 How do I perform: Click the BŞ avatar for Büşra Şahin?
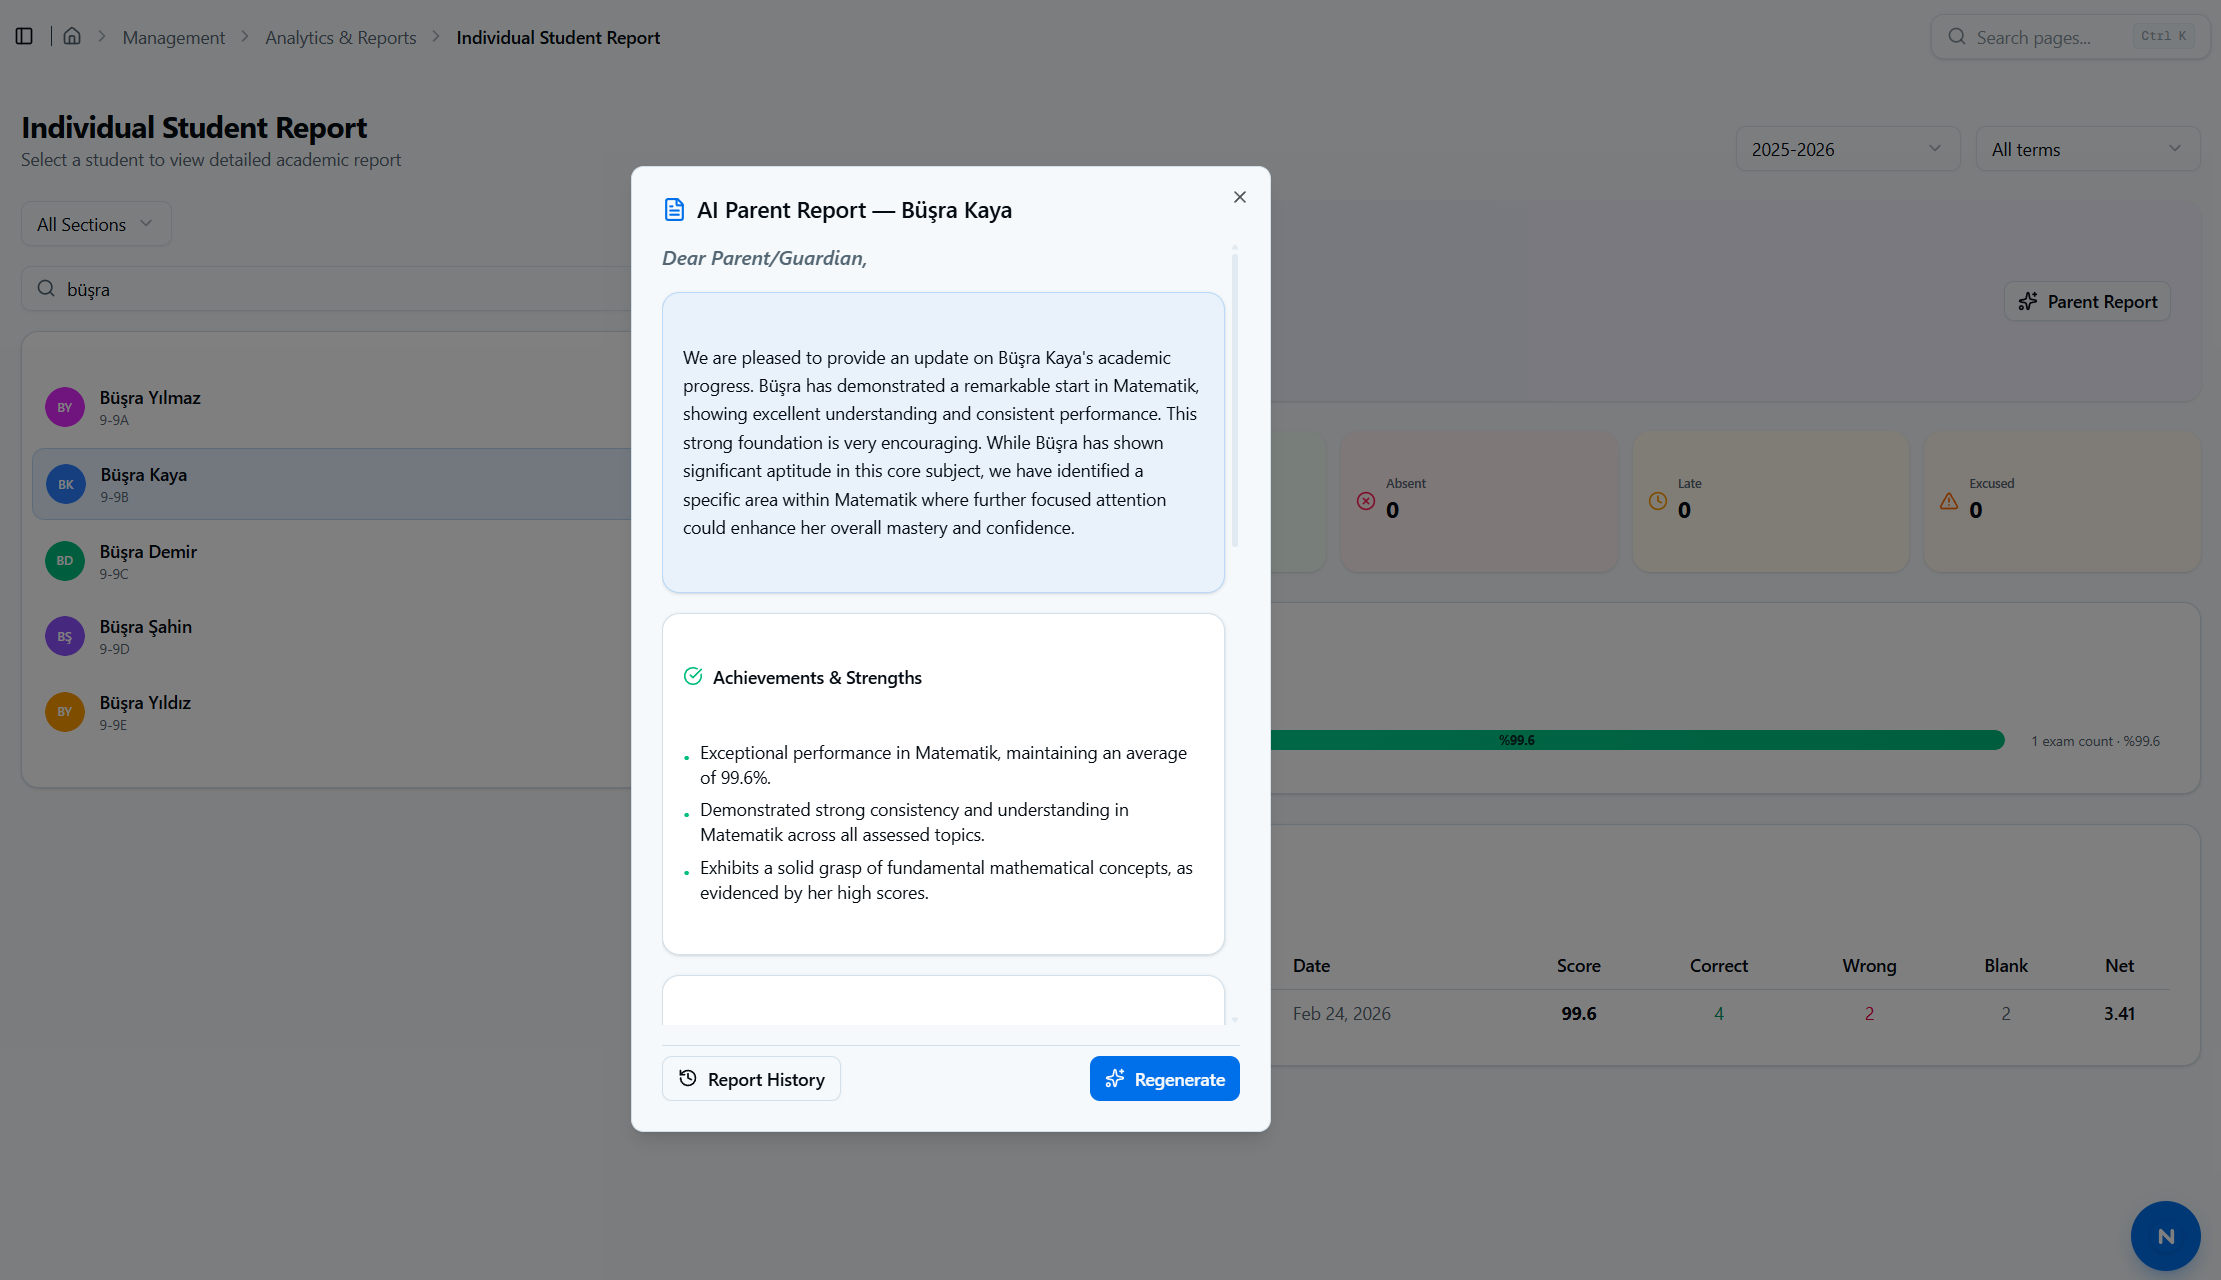point(65,636)
